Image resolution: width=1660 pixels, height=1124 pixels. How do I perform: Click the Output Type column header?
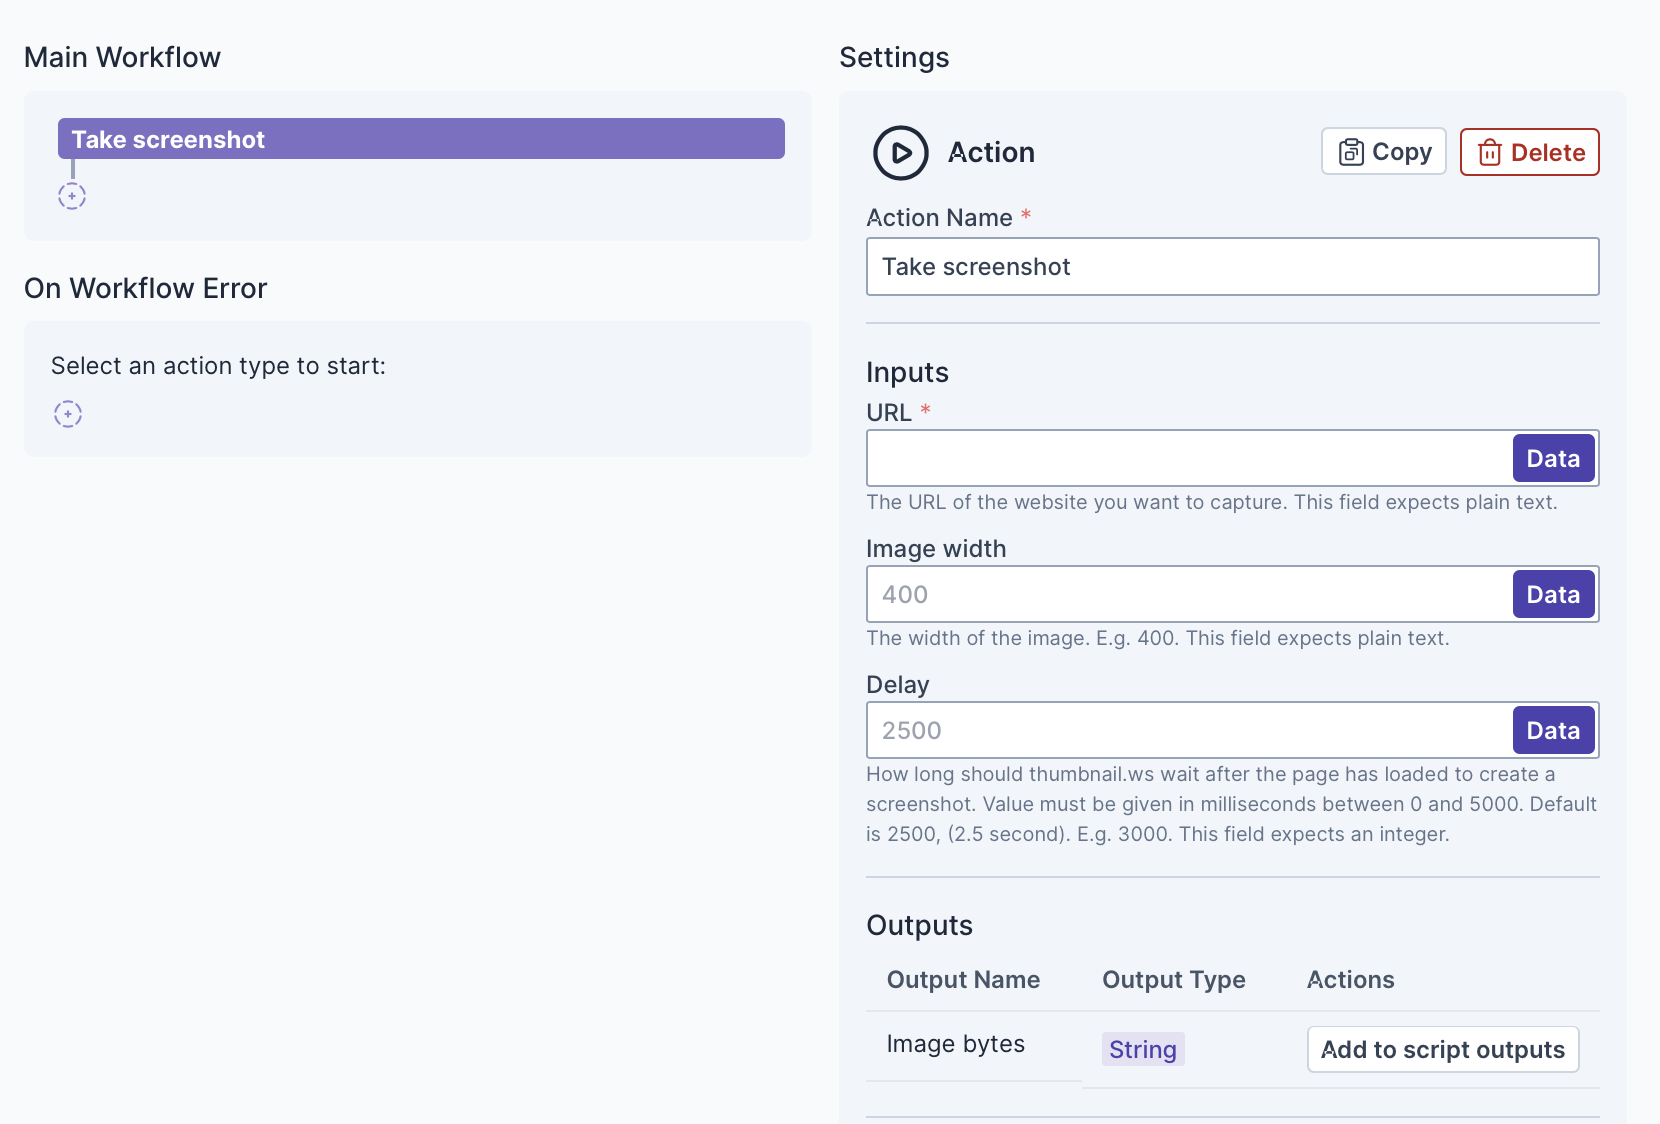pyautogui.click(x=1173, y=980)
